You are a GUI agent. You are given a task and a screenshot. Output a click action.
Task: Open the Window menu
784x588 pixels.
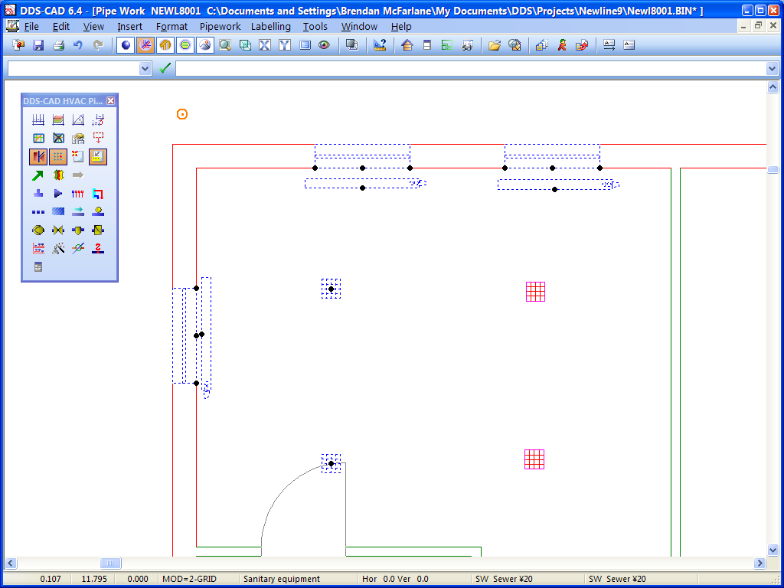tap(359, 26)
